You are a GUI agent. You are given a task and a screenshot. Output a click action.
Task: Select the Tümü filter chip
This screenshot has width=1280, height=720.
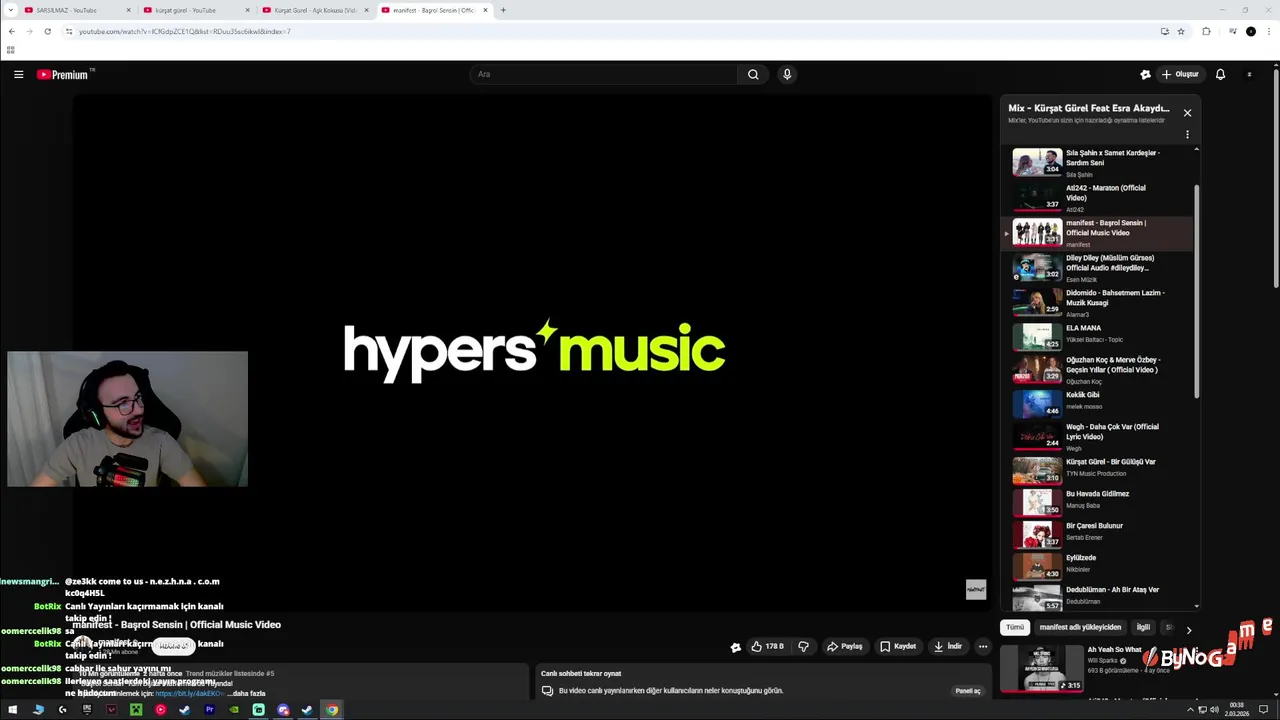pyautogui.click(x=1015, y=628)
